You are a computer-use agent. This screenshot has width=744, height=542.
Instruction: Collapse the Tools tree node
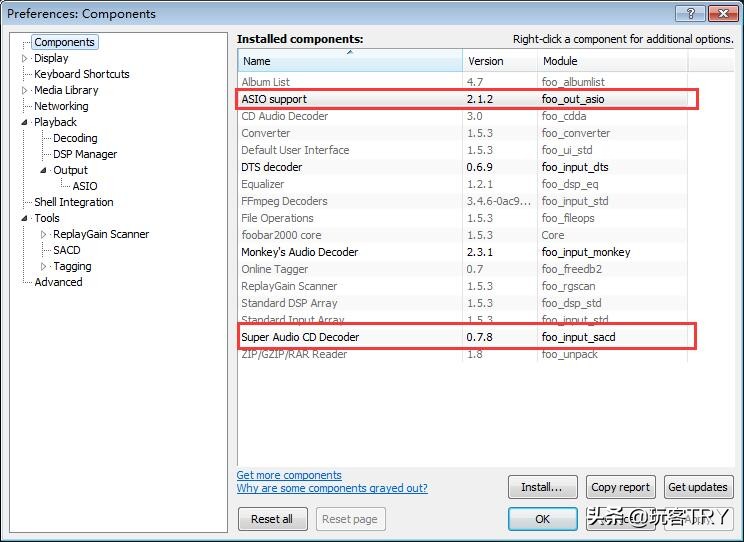pyautogui.click(x=25, y=218)
